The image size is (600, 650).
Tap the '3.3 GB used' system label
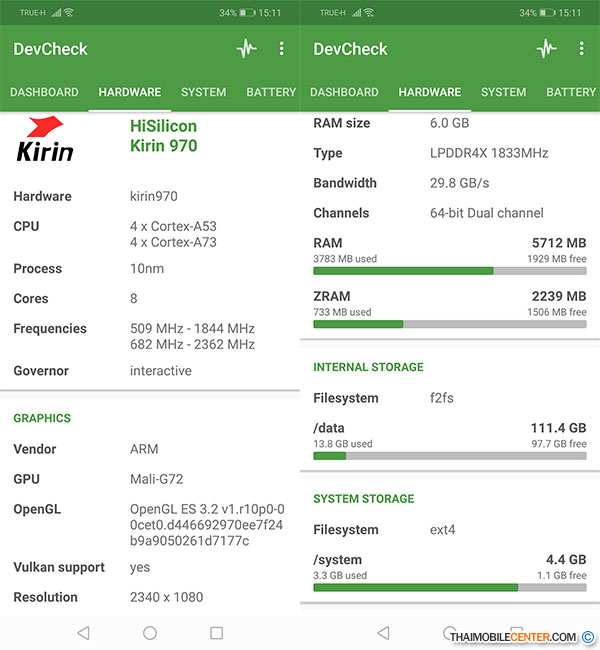[340, 575]
